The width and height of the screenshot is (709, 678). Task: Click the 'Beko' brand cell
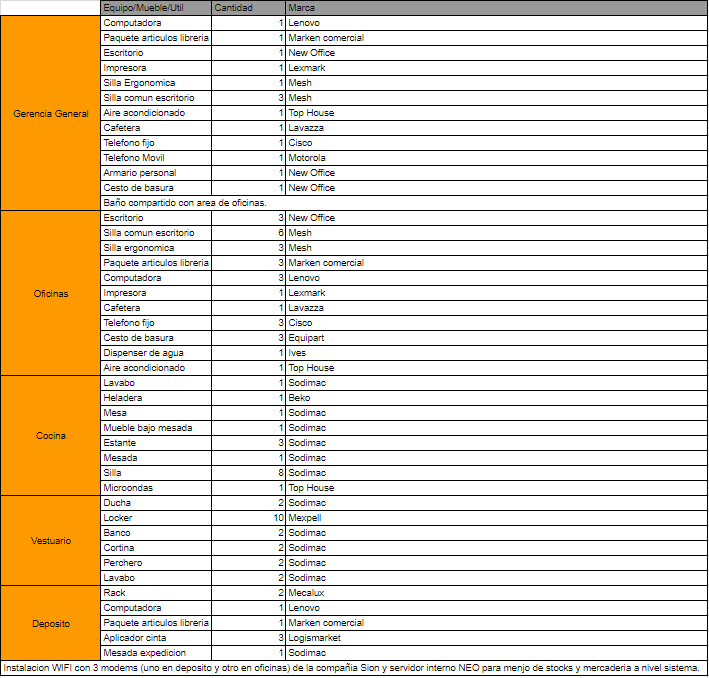[496, 398]
